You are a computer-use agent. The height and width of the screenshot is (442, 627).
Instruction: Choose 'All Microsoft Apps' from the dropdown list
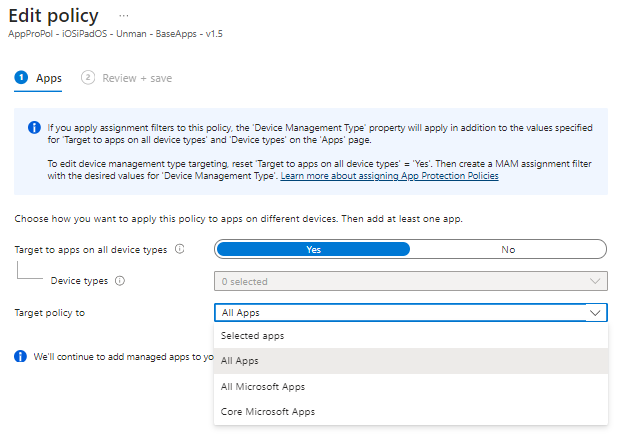click(411, 386)
